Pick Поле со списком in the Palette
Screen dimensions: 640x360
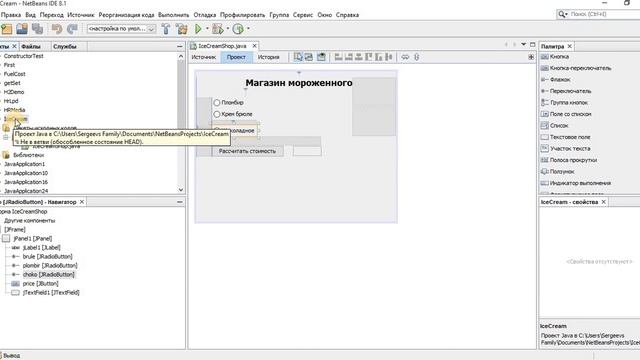pyautogui.click(x=566, y=114)
